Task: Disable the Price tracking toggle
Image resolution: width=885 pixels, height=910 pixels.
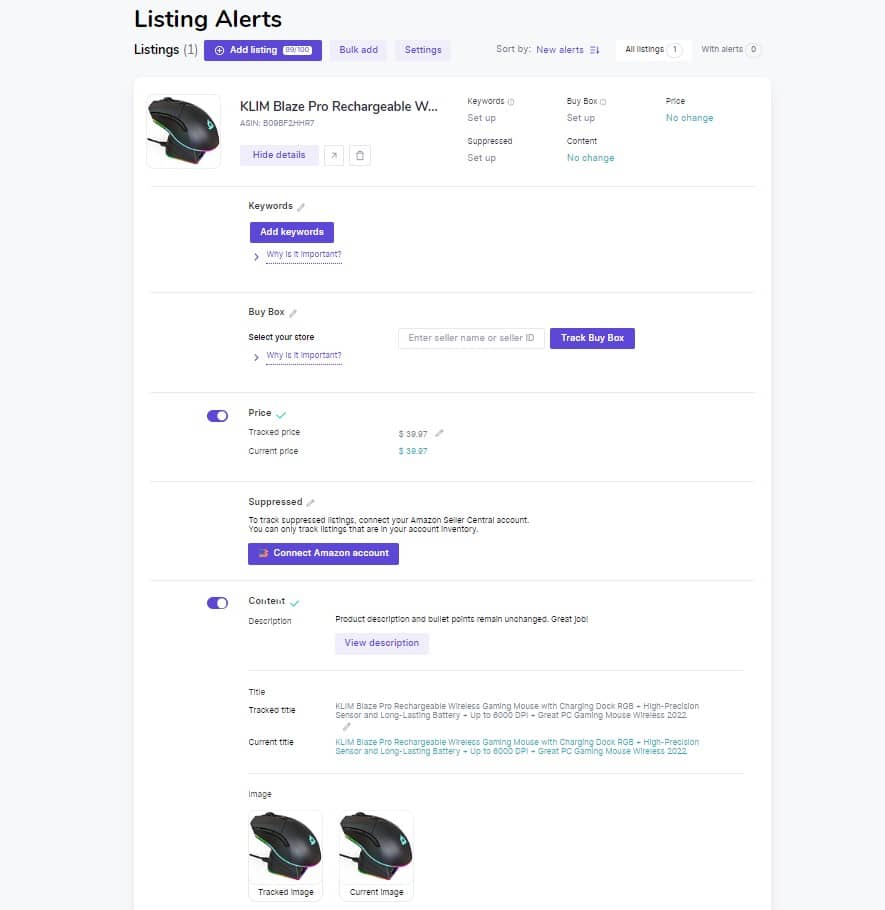Action: (x=218, y=416)
